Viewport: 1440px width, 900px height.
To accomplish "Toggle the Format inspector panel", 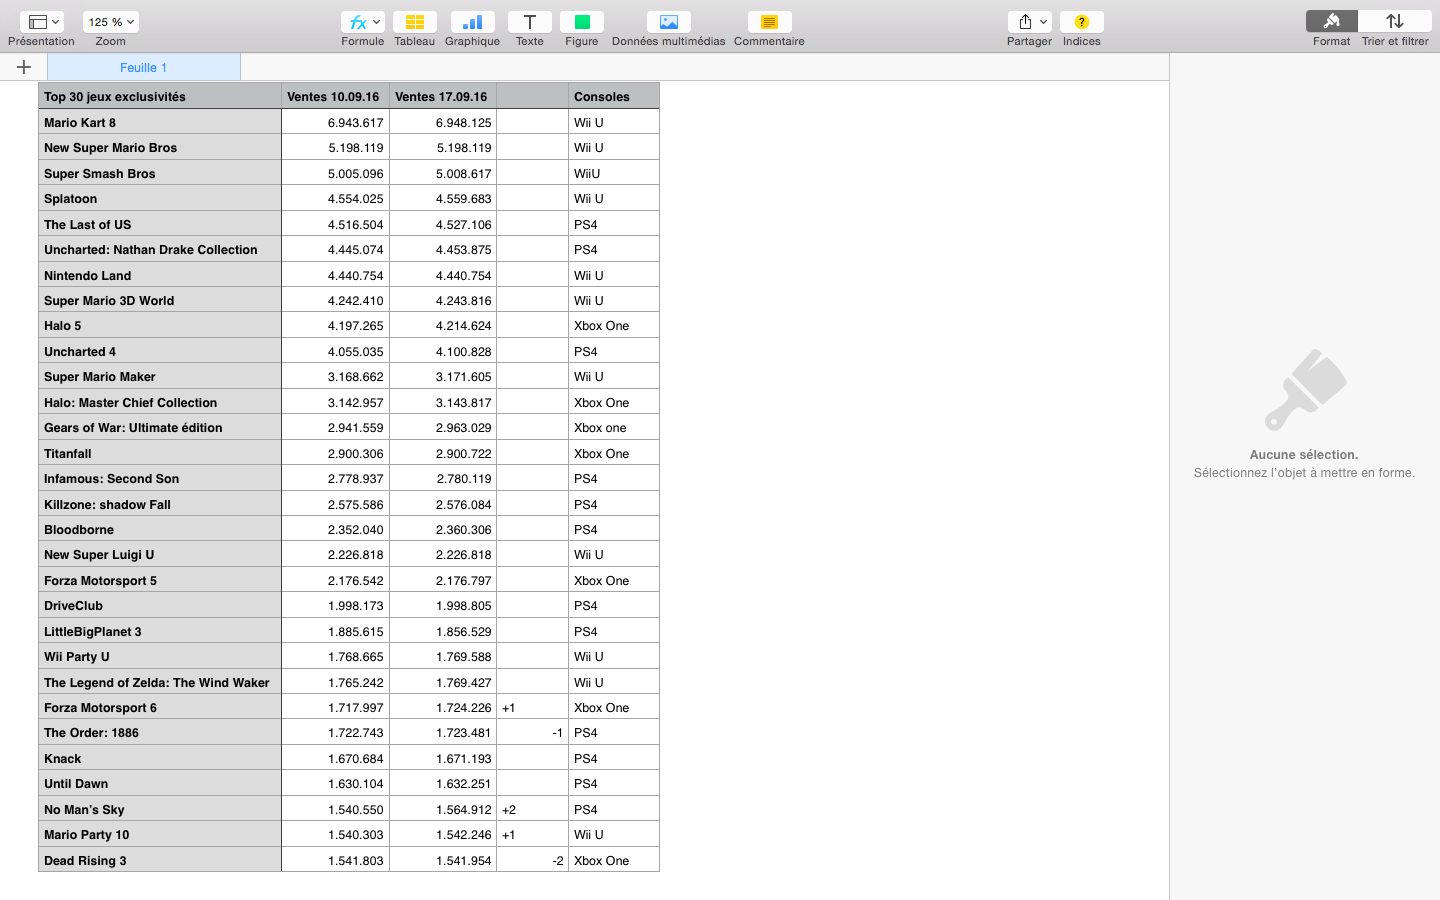I will point(1331,21).
